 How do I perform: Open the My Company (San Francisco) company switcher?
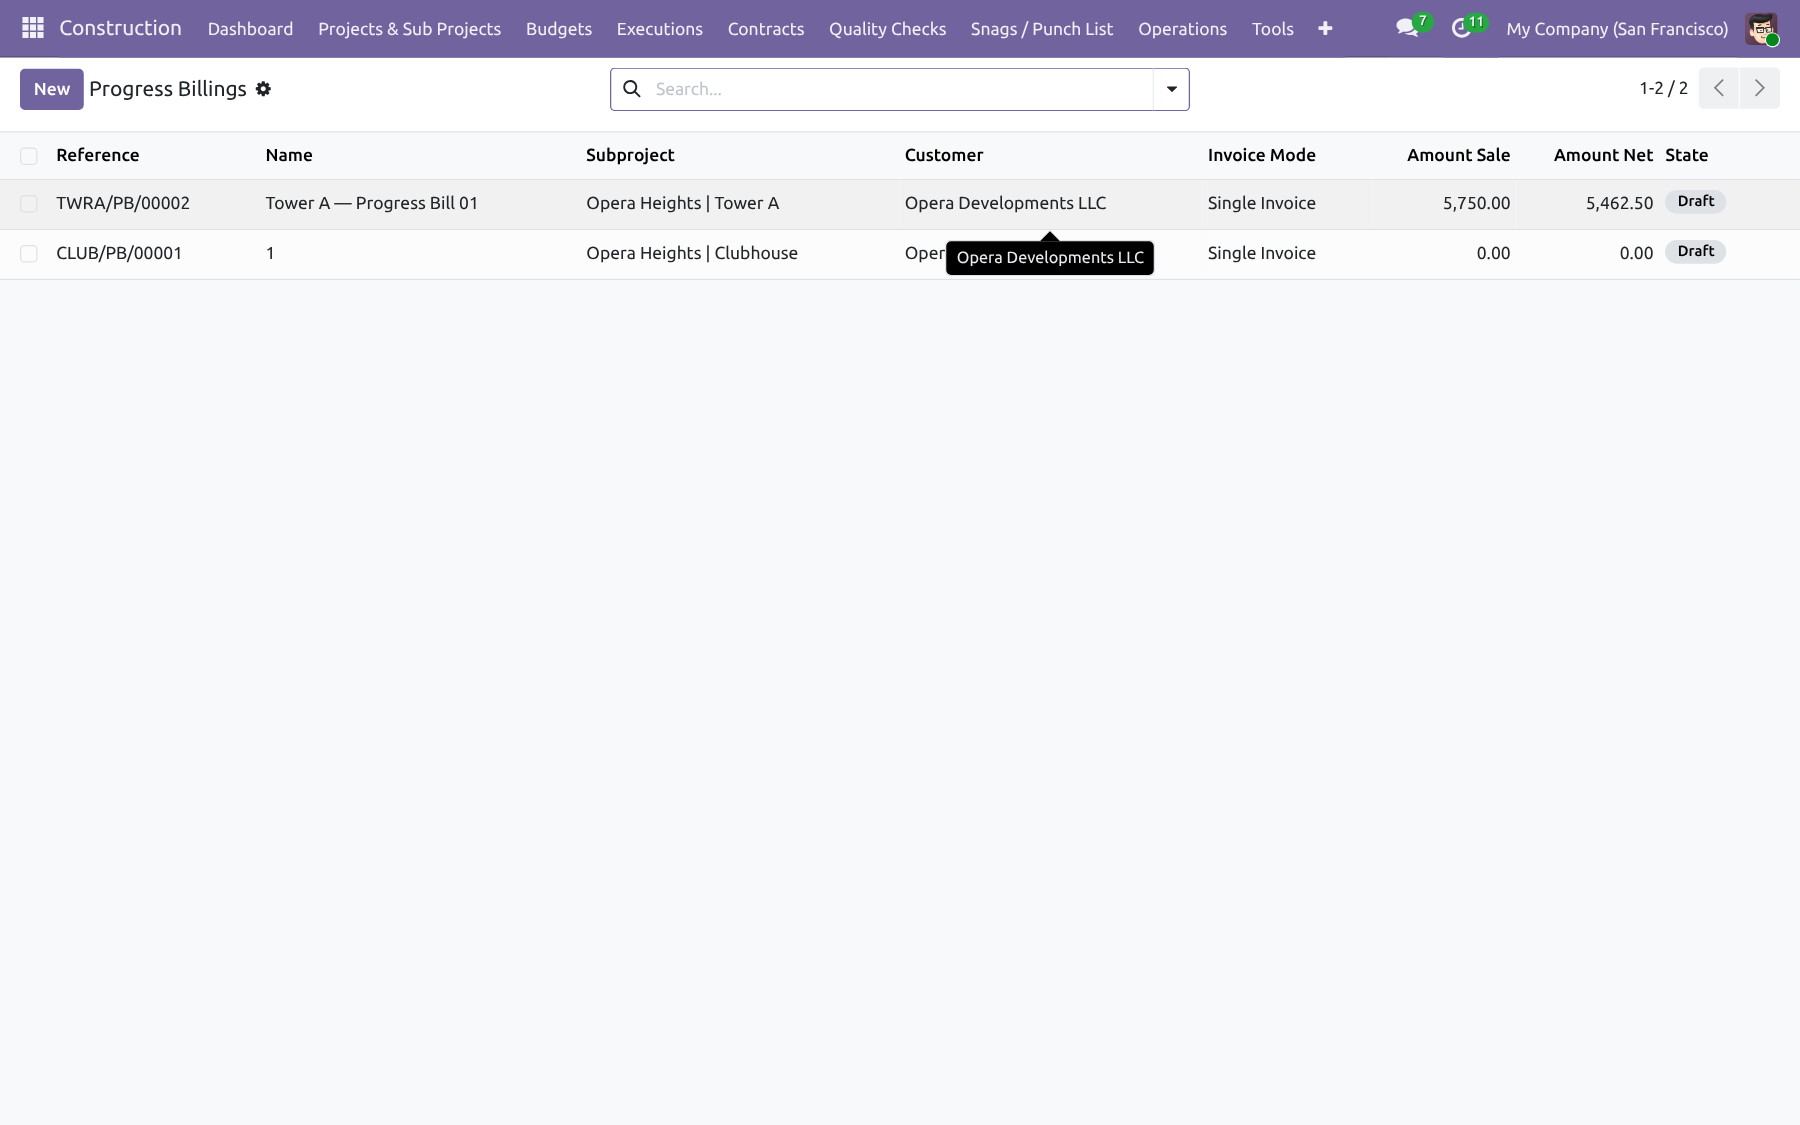click(x=1617, y=29)
